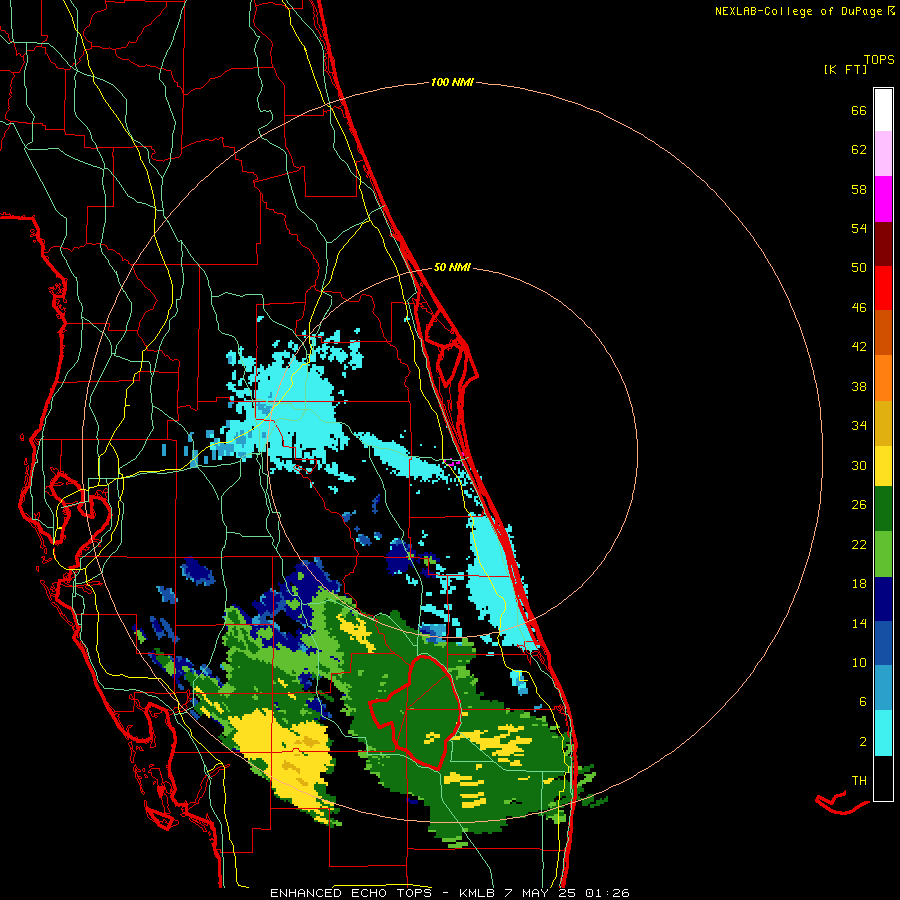Click the TOPS legend title
Image resolution: width=900 pixels, height=900 pixels.
tap(879, 59)
